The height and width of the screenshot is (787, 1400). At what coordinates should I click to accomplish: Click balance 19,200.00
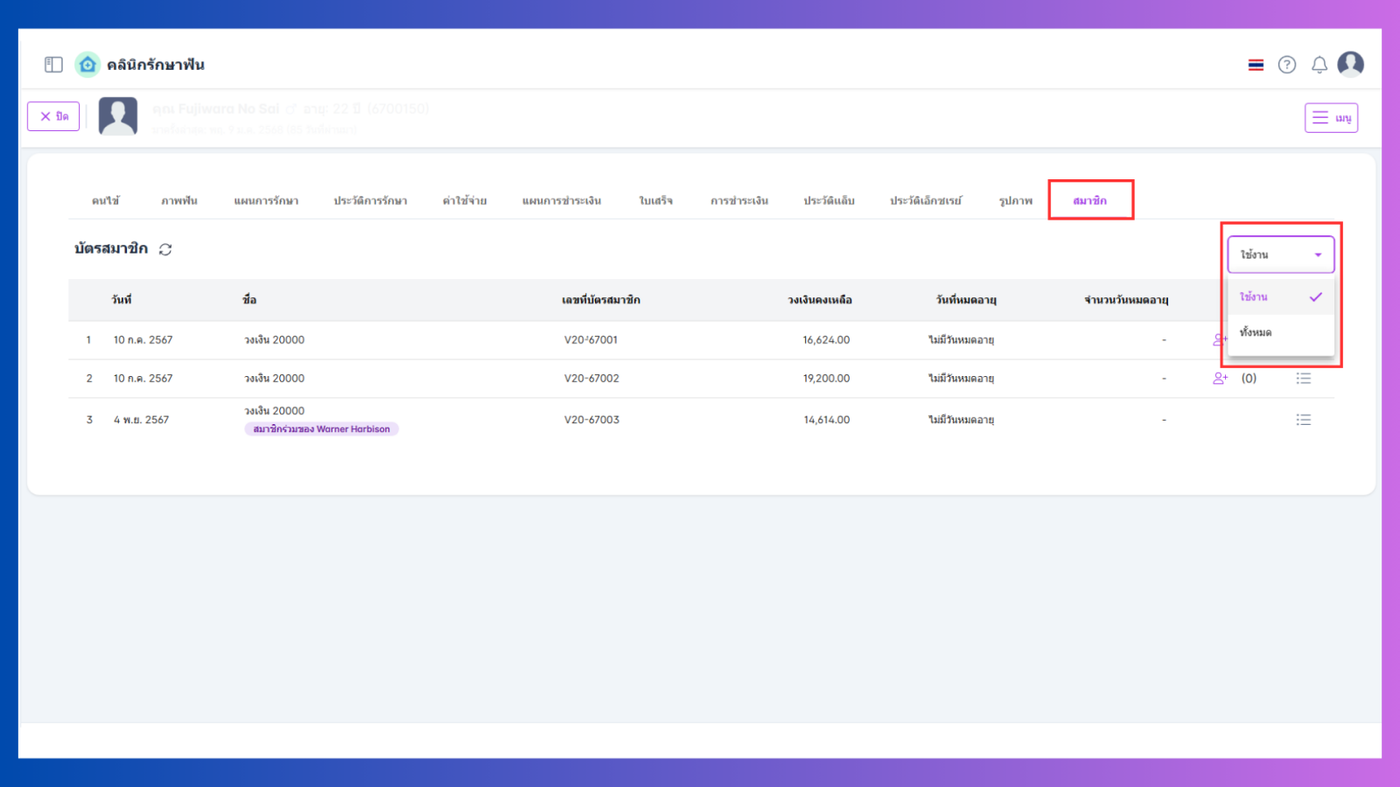coord(826,379)
